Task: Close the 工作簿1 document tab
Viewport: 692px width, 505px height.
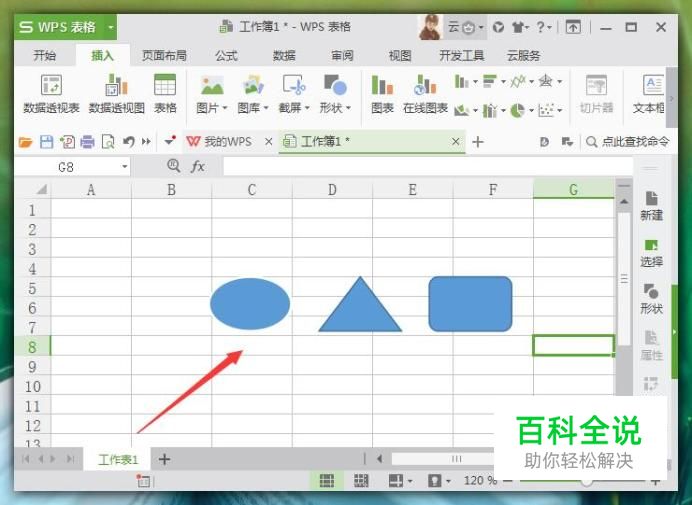Action: (x=455, y=142)
